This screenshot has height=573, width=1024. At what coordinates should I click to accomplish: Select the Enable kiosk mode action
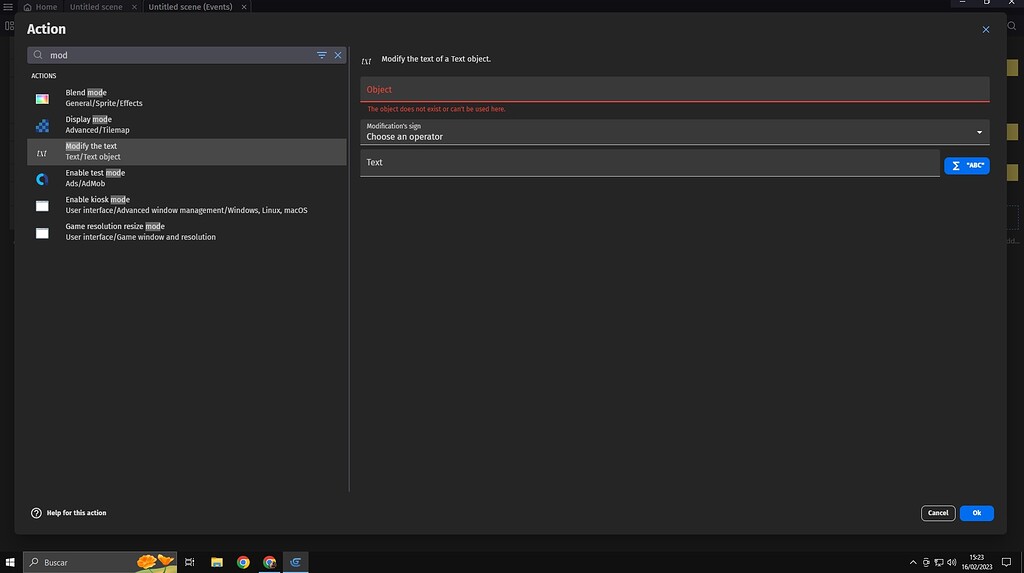[x=187, y=205]
